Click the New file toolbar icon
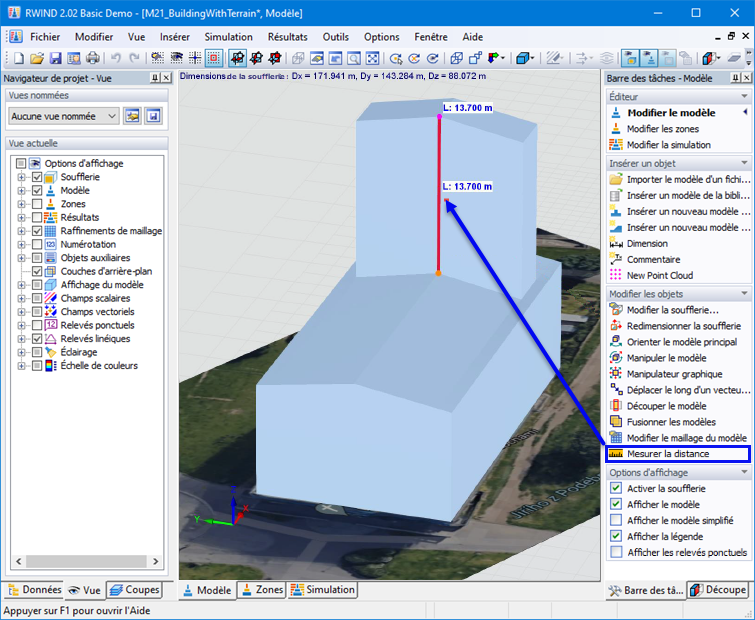Viewport: 755px width, 620px height. [x=18, y=58]
